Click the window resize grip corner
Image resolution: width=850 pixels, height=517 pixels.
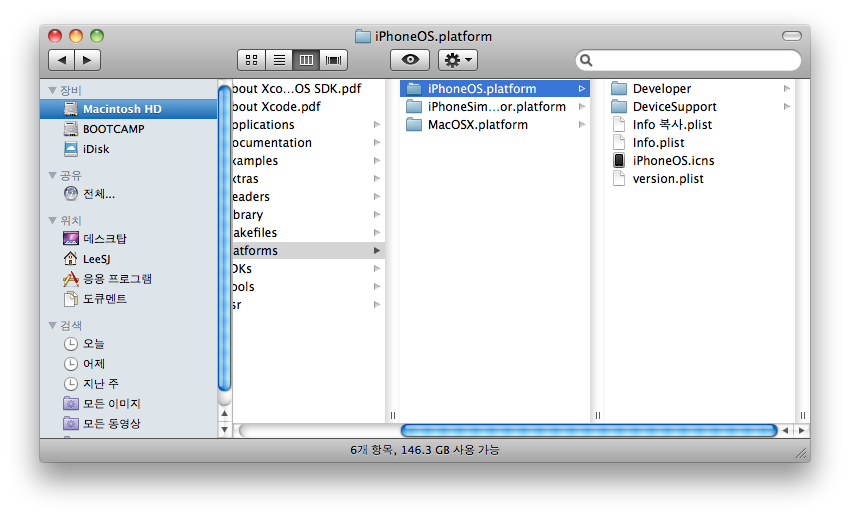802,454
